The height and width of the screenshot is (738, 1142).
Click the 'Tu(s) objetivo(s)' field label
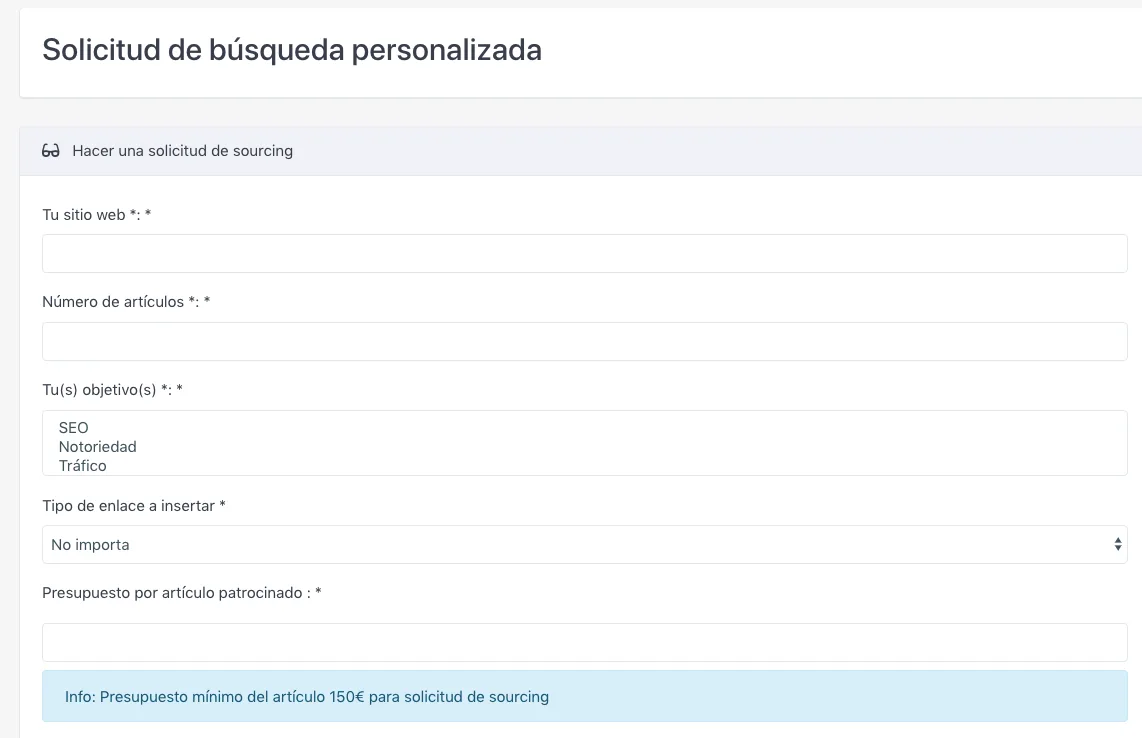[x=100, y=390]
